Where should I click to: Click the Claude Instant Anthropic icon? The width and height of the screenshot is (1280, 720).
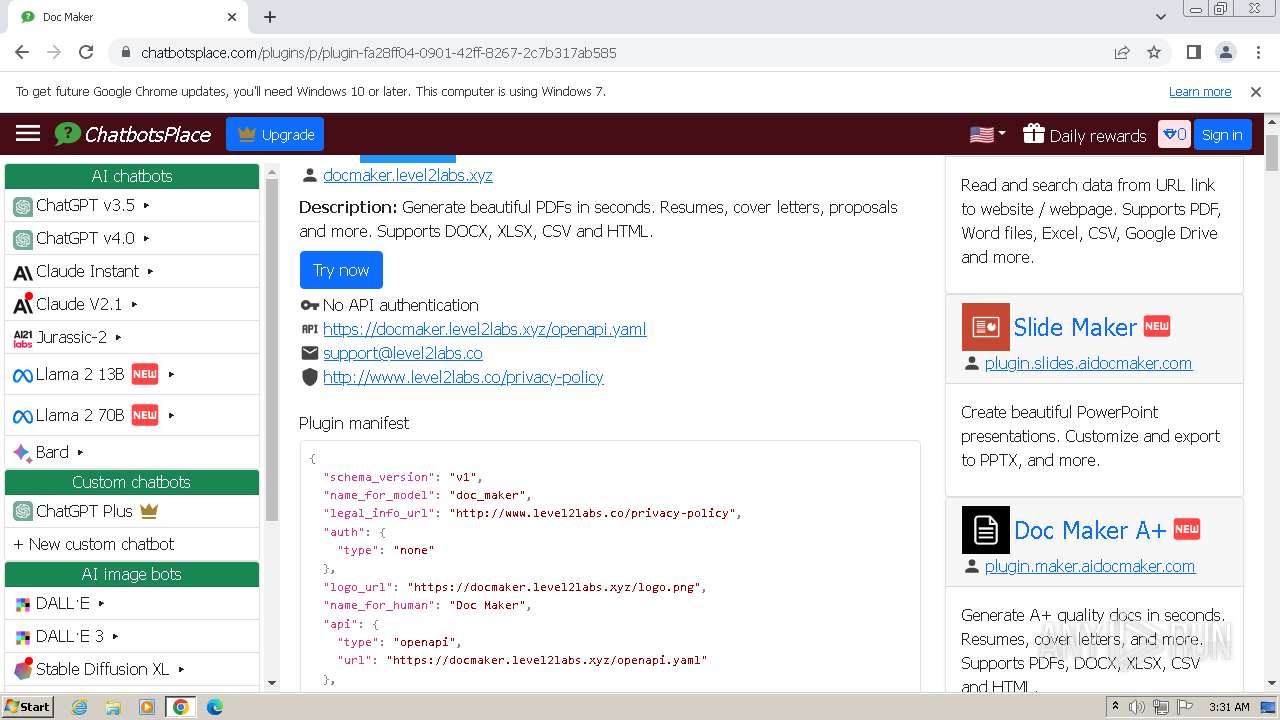click(x=23, y=272)
